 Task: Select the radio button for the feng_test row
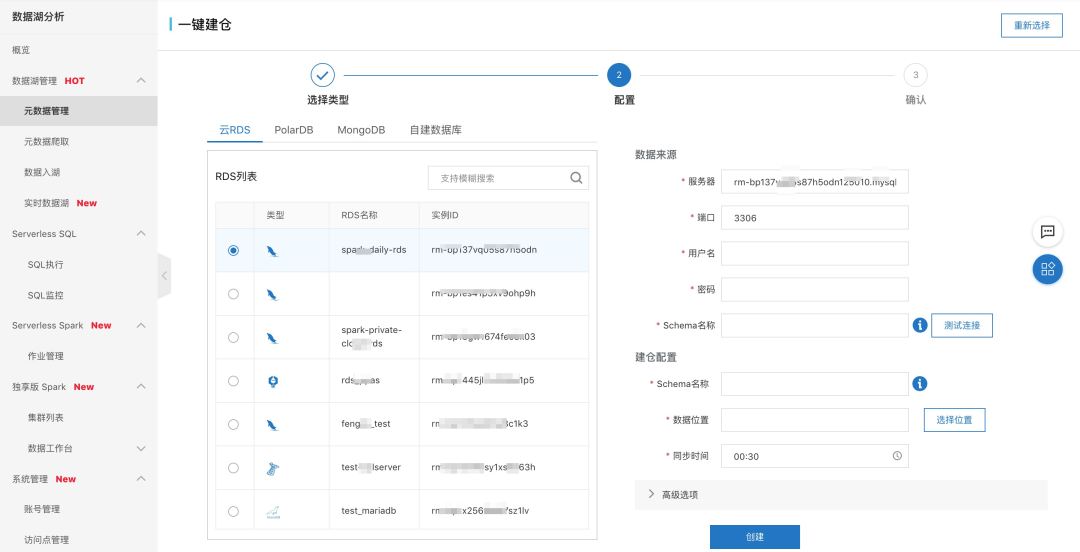233,424
